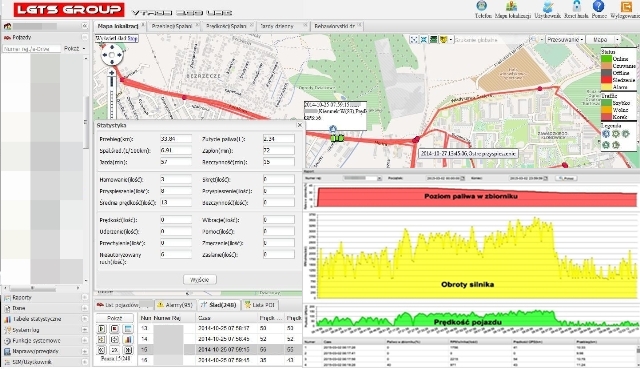Image resolution: width=640 pixels, height=369 pixels.
Task: Close the Statystyka dialog
Action: coord(299,125)
